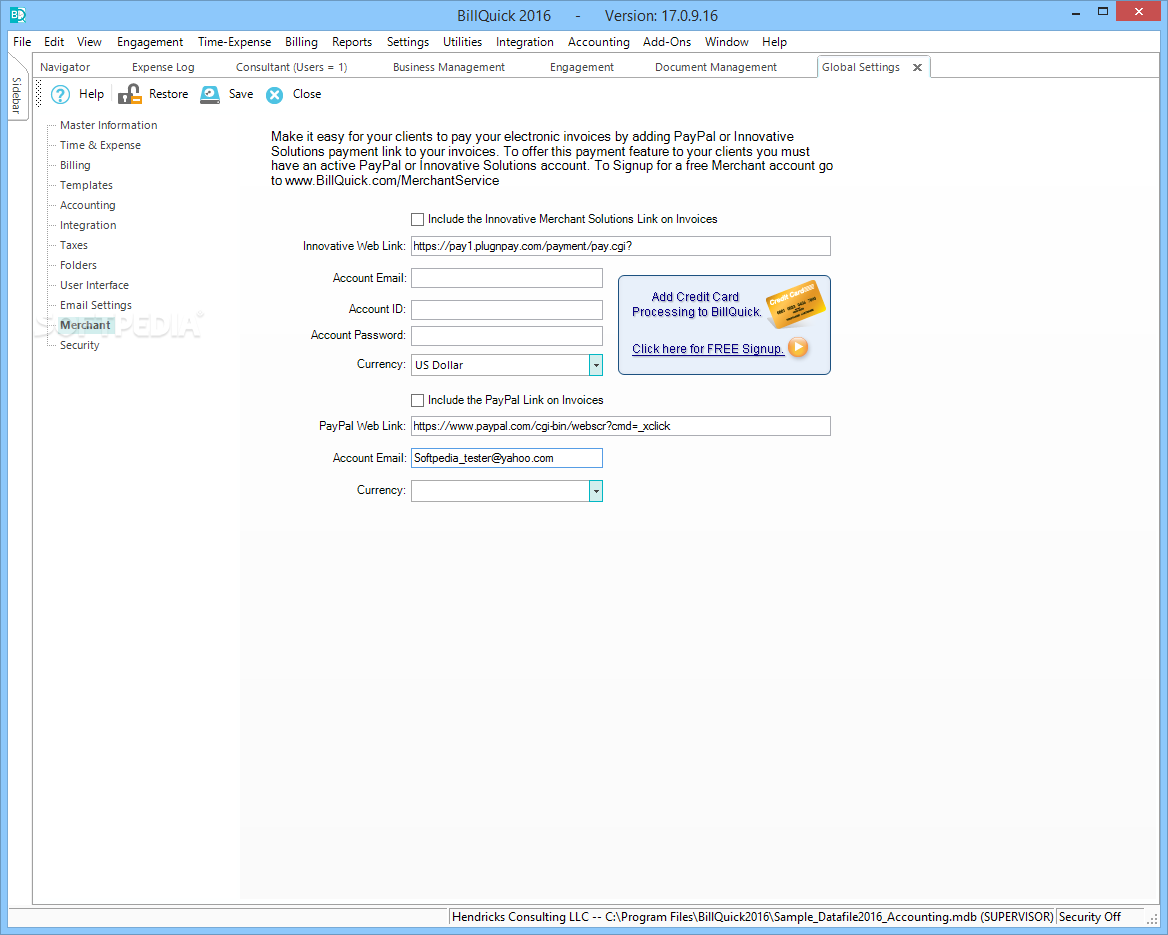Open the Help menu in menu bar
This screenshot has width=1168, height=935.
[774, 42]
